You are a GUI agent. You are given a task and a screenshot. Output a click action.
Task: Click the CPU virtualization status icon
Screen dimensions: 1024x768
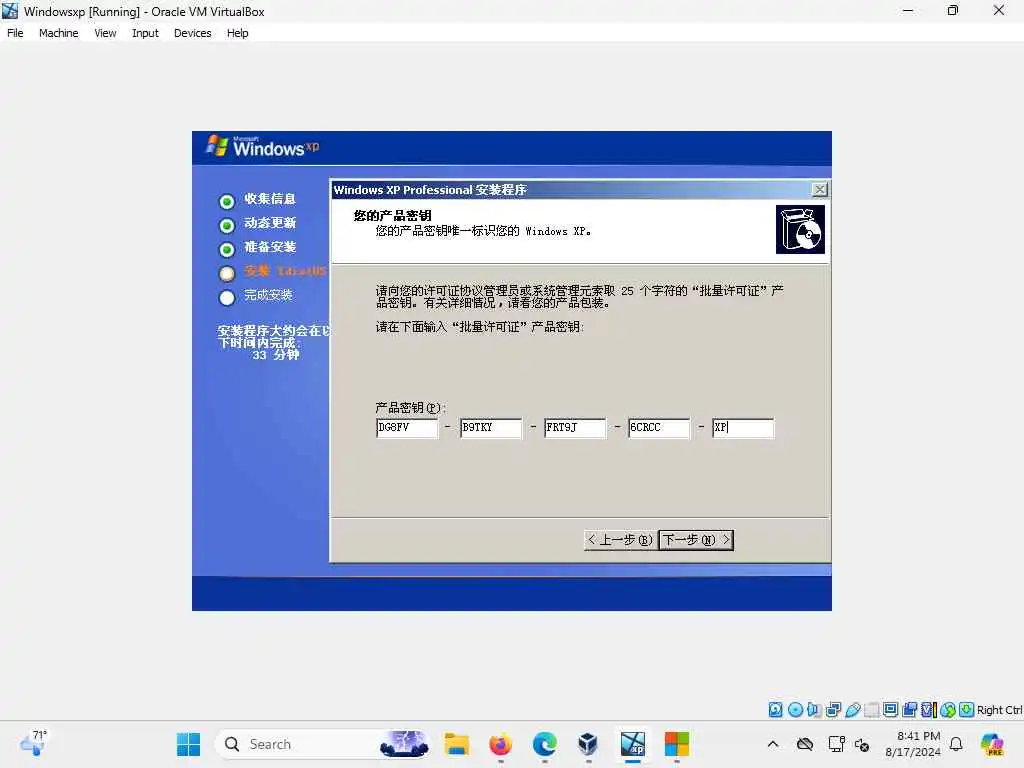929,709
